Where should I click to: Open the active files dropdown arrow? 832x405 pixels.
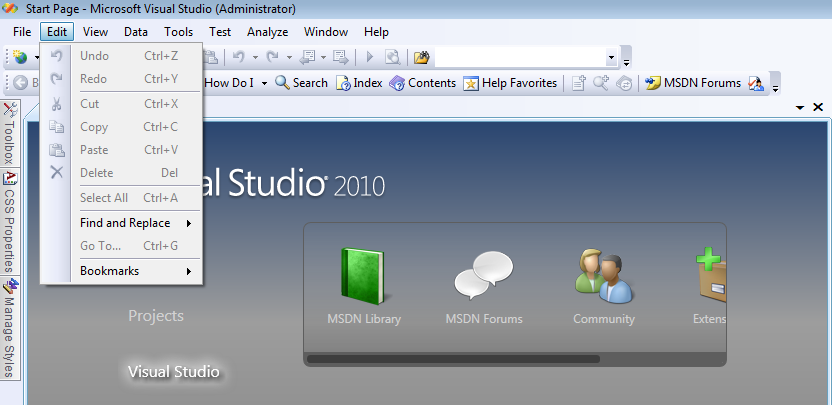[800, 108]
